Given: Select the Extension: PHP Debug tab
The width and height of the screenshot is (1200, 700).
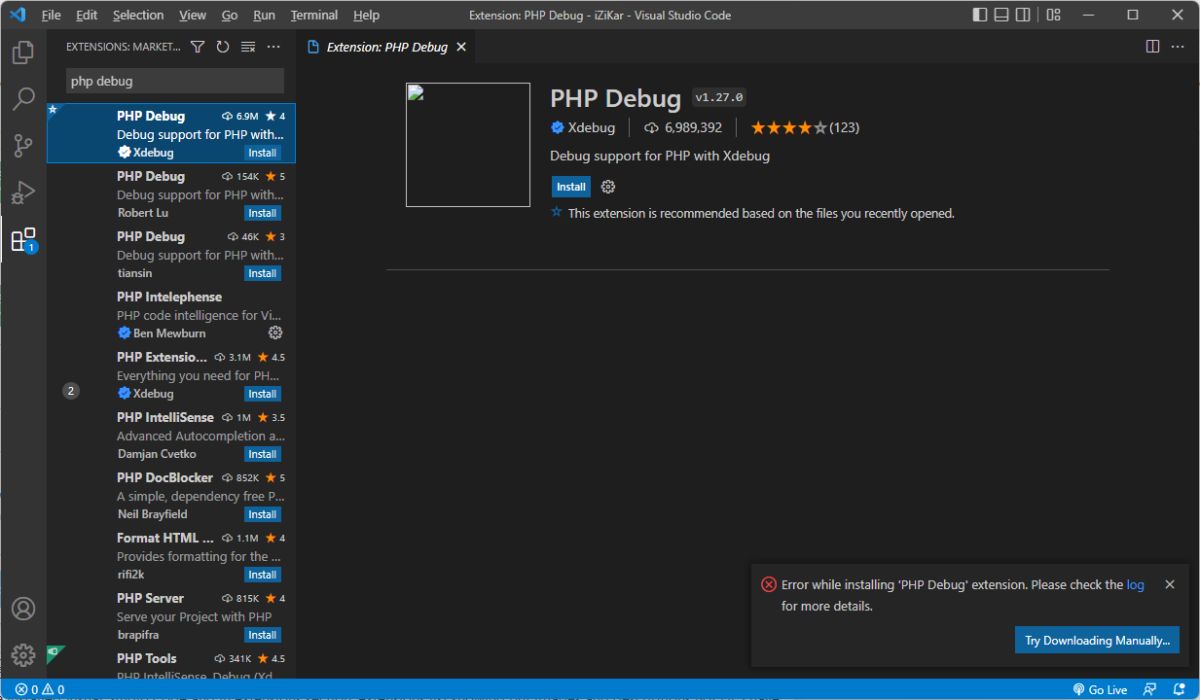Looking at the screenshot, I should coord(387,47).
